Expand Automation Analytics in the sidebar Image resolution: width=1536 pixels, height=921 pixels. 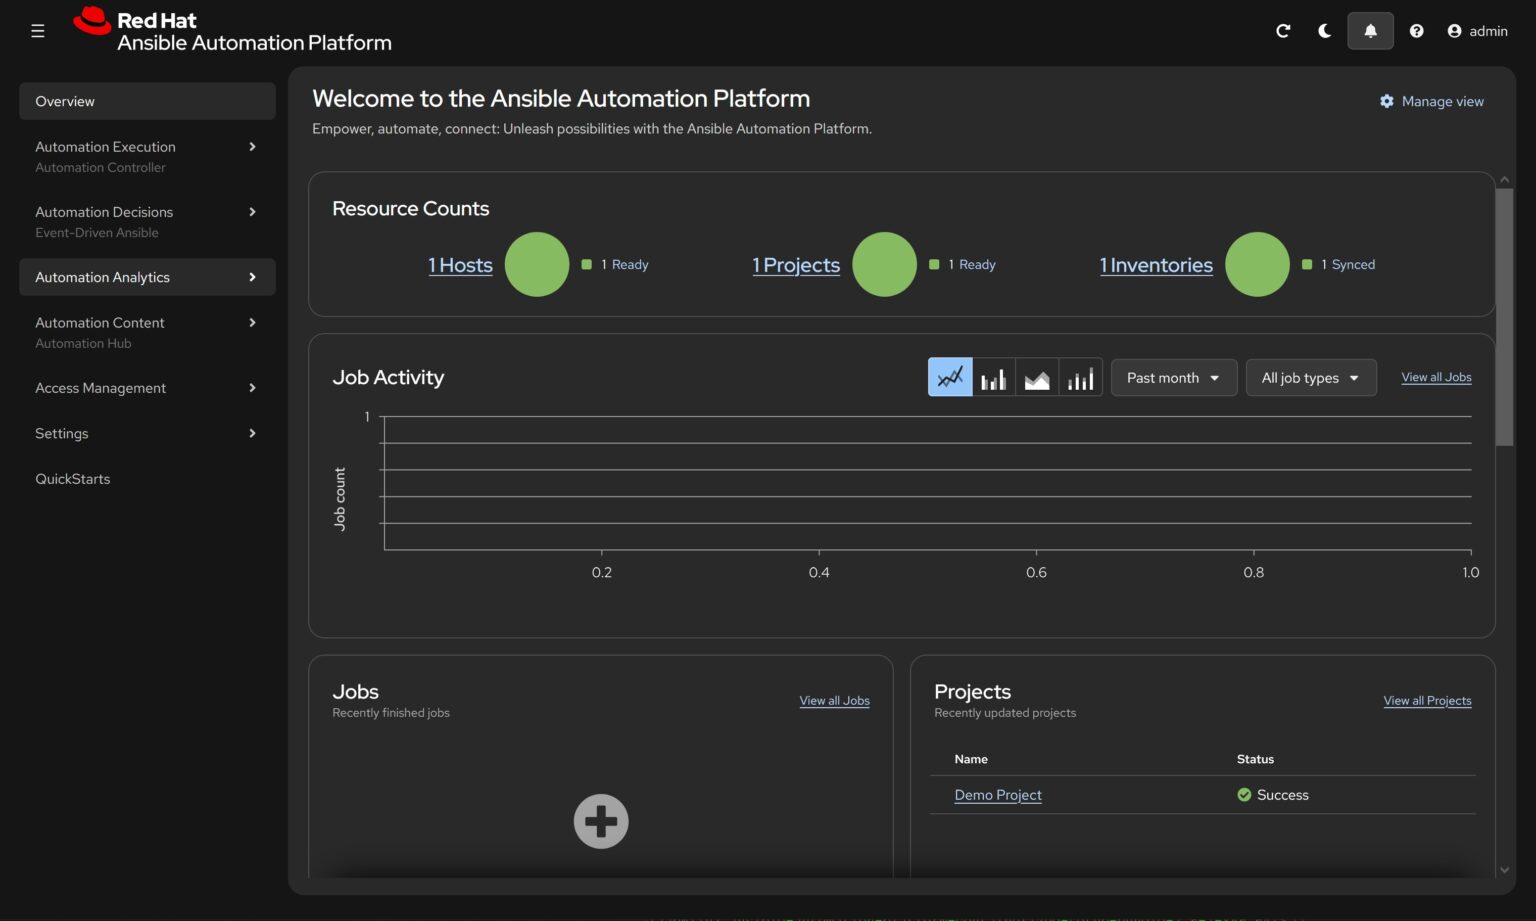coord(147,277)
